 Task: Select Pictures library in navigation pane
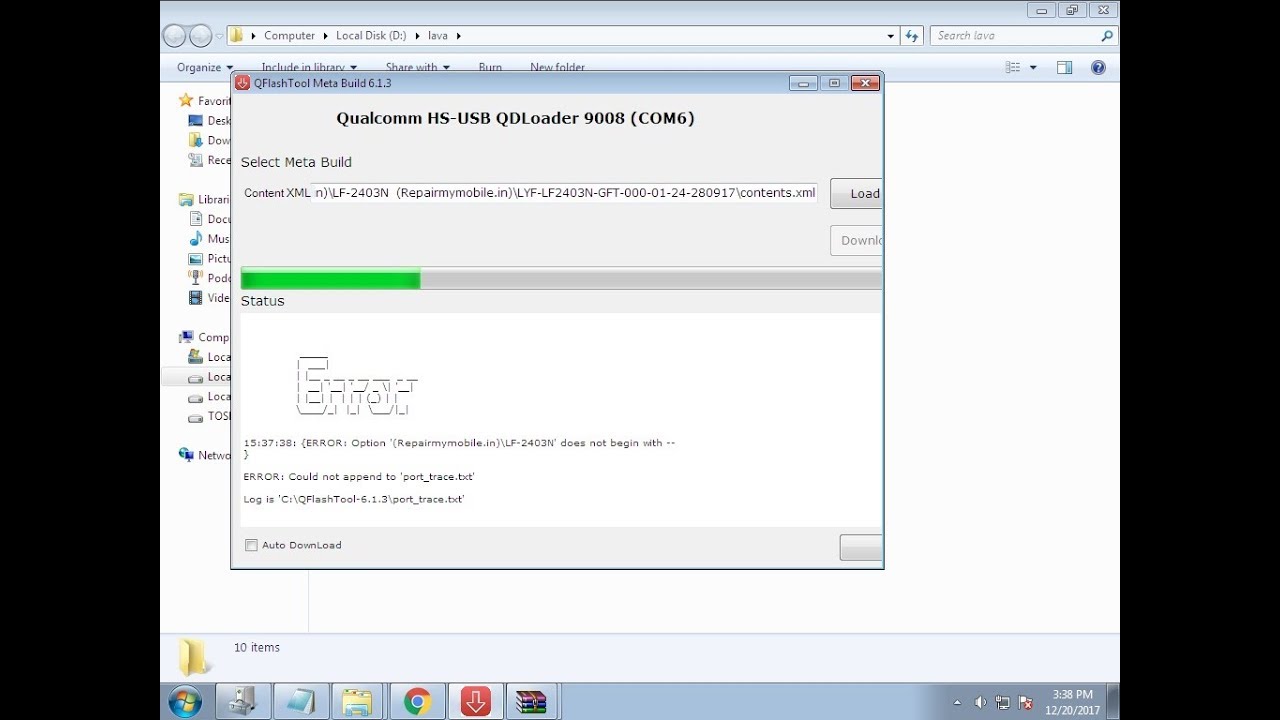[x=210, y=258]
